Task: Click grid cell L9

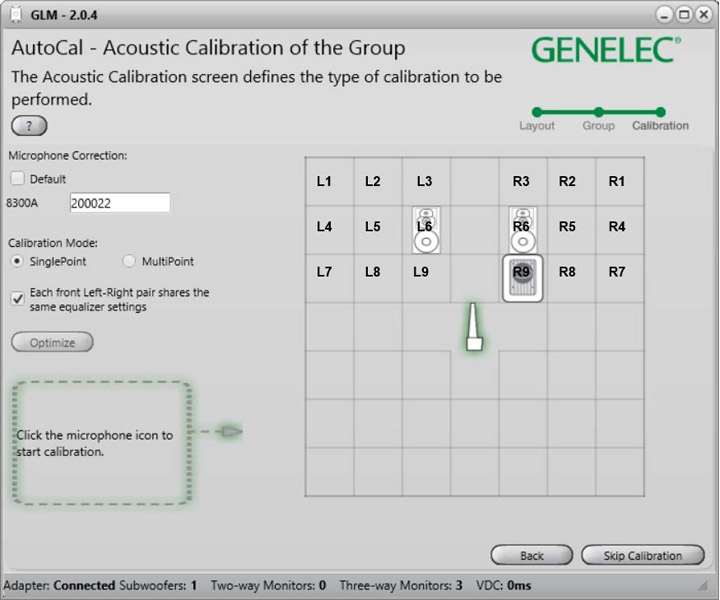Action: pyautogui.click(x=426, y=278)
